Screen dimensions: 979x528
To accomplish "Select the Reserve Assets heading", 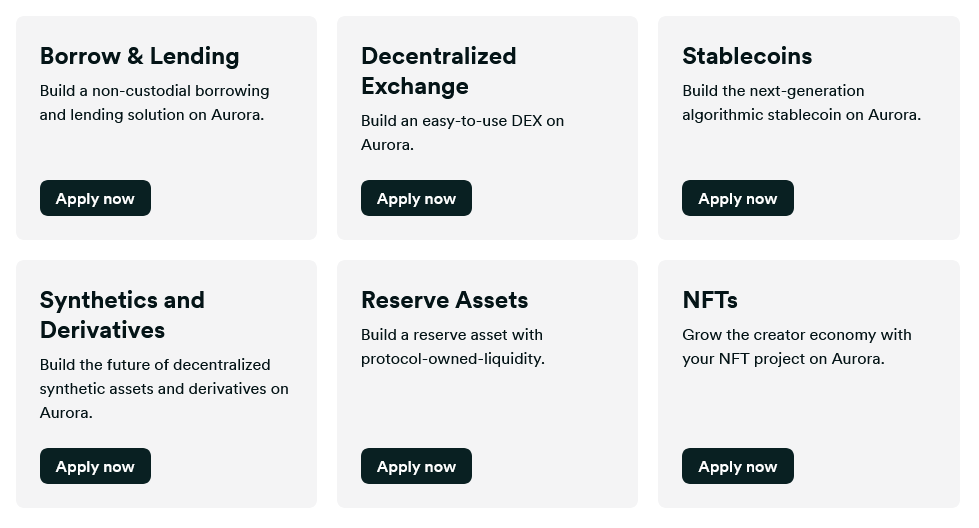I will click(x=444, y=300).
